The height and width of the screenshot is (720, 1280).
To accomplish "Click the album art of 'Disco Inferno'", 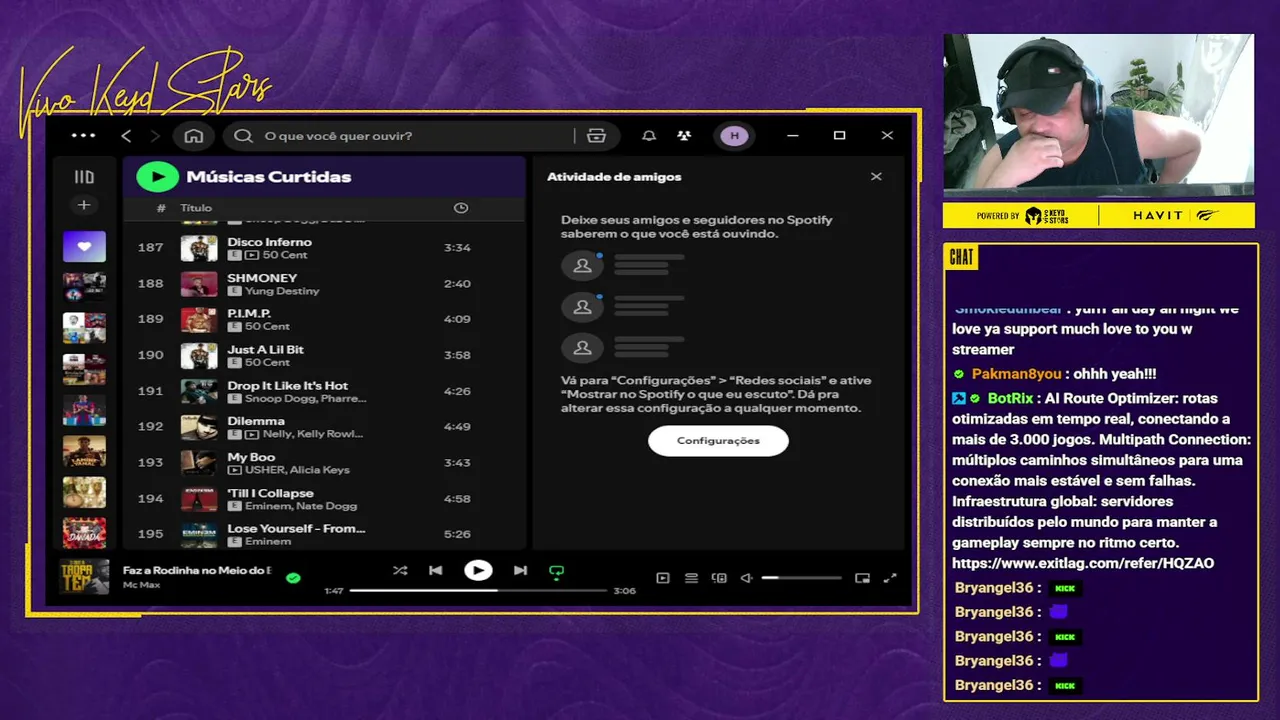I will pos(199,248).
